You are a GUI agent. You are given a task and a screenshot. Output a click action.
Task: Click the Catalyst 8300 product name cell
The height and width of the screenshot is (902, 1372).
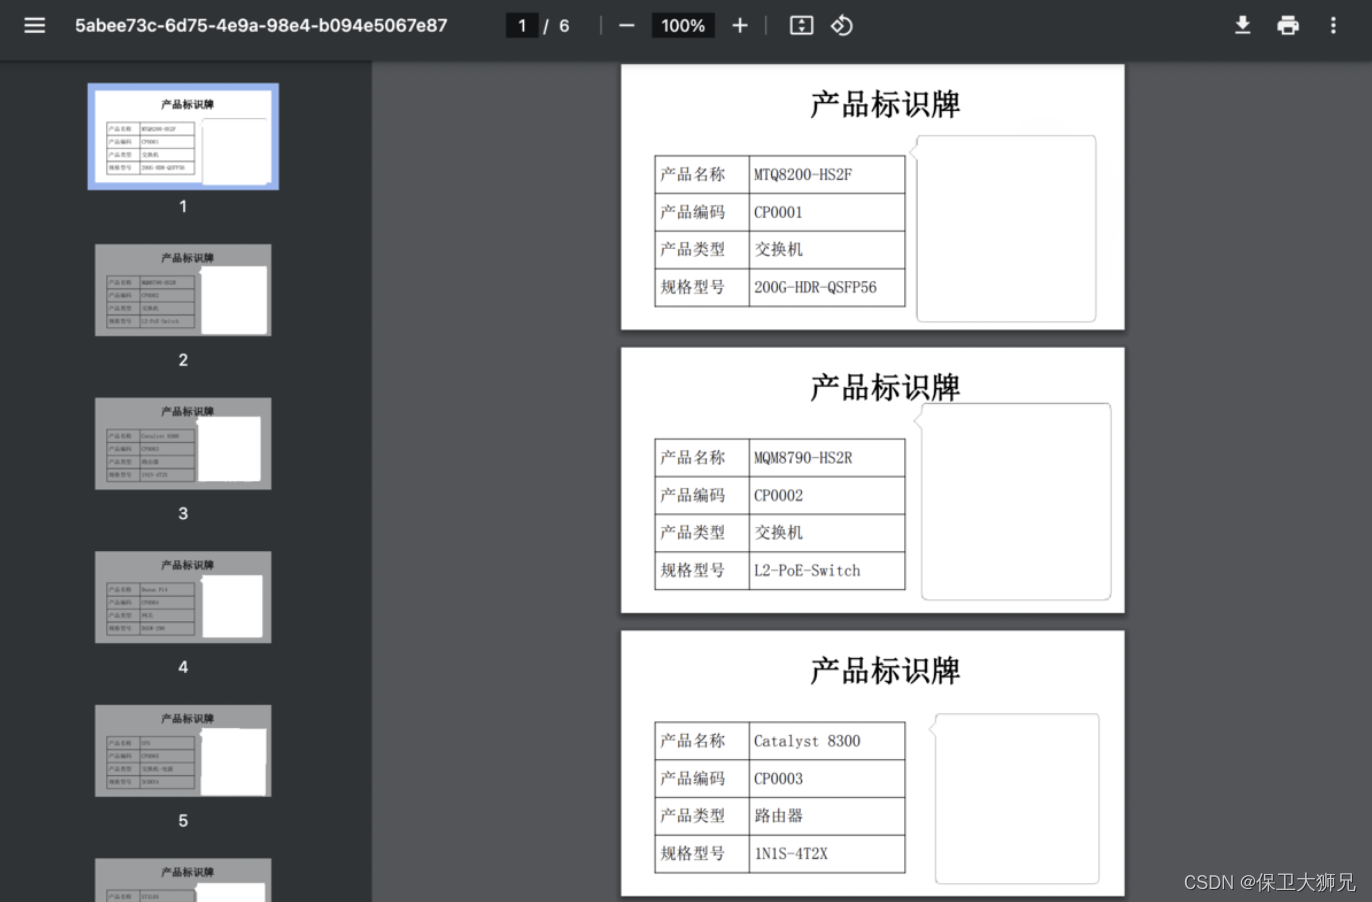point(827,741)
